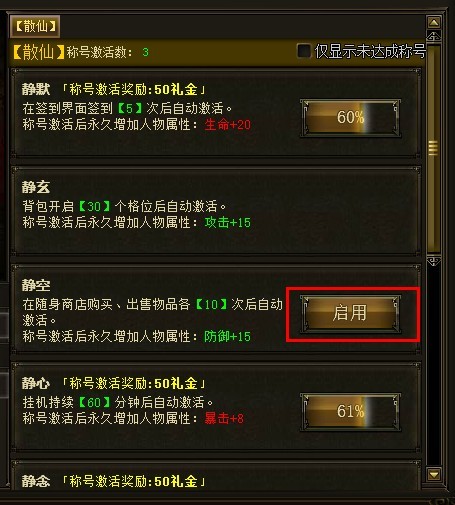This screenshot has height=505, width=455.
Task: Click the ornate lower end cap of scrollbar
Action: (x=434, y=261)
